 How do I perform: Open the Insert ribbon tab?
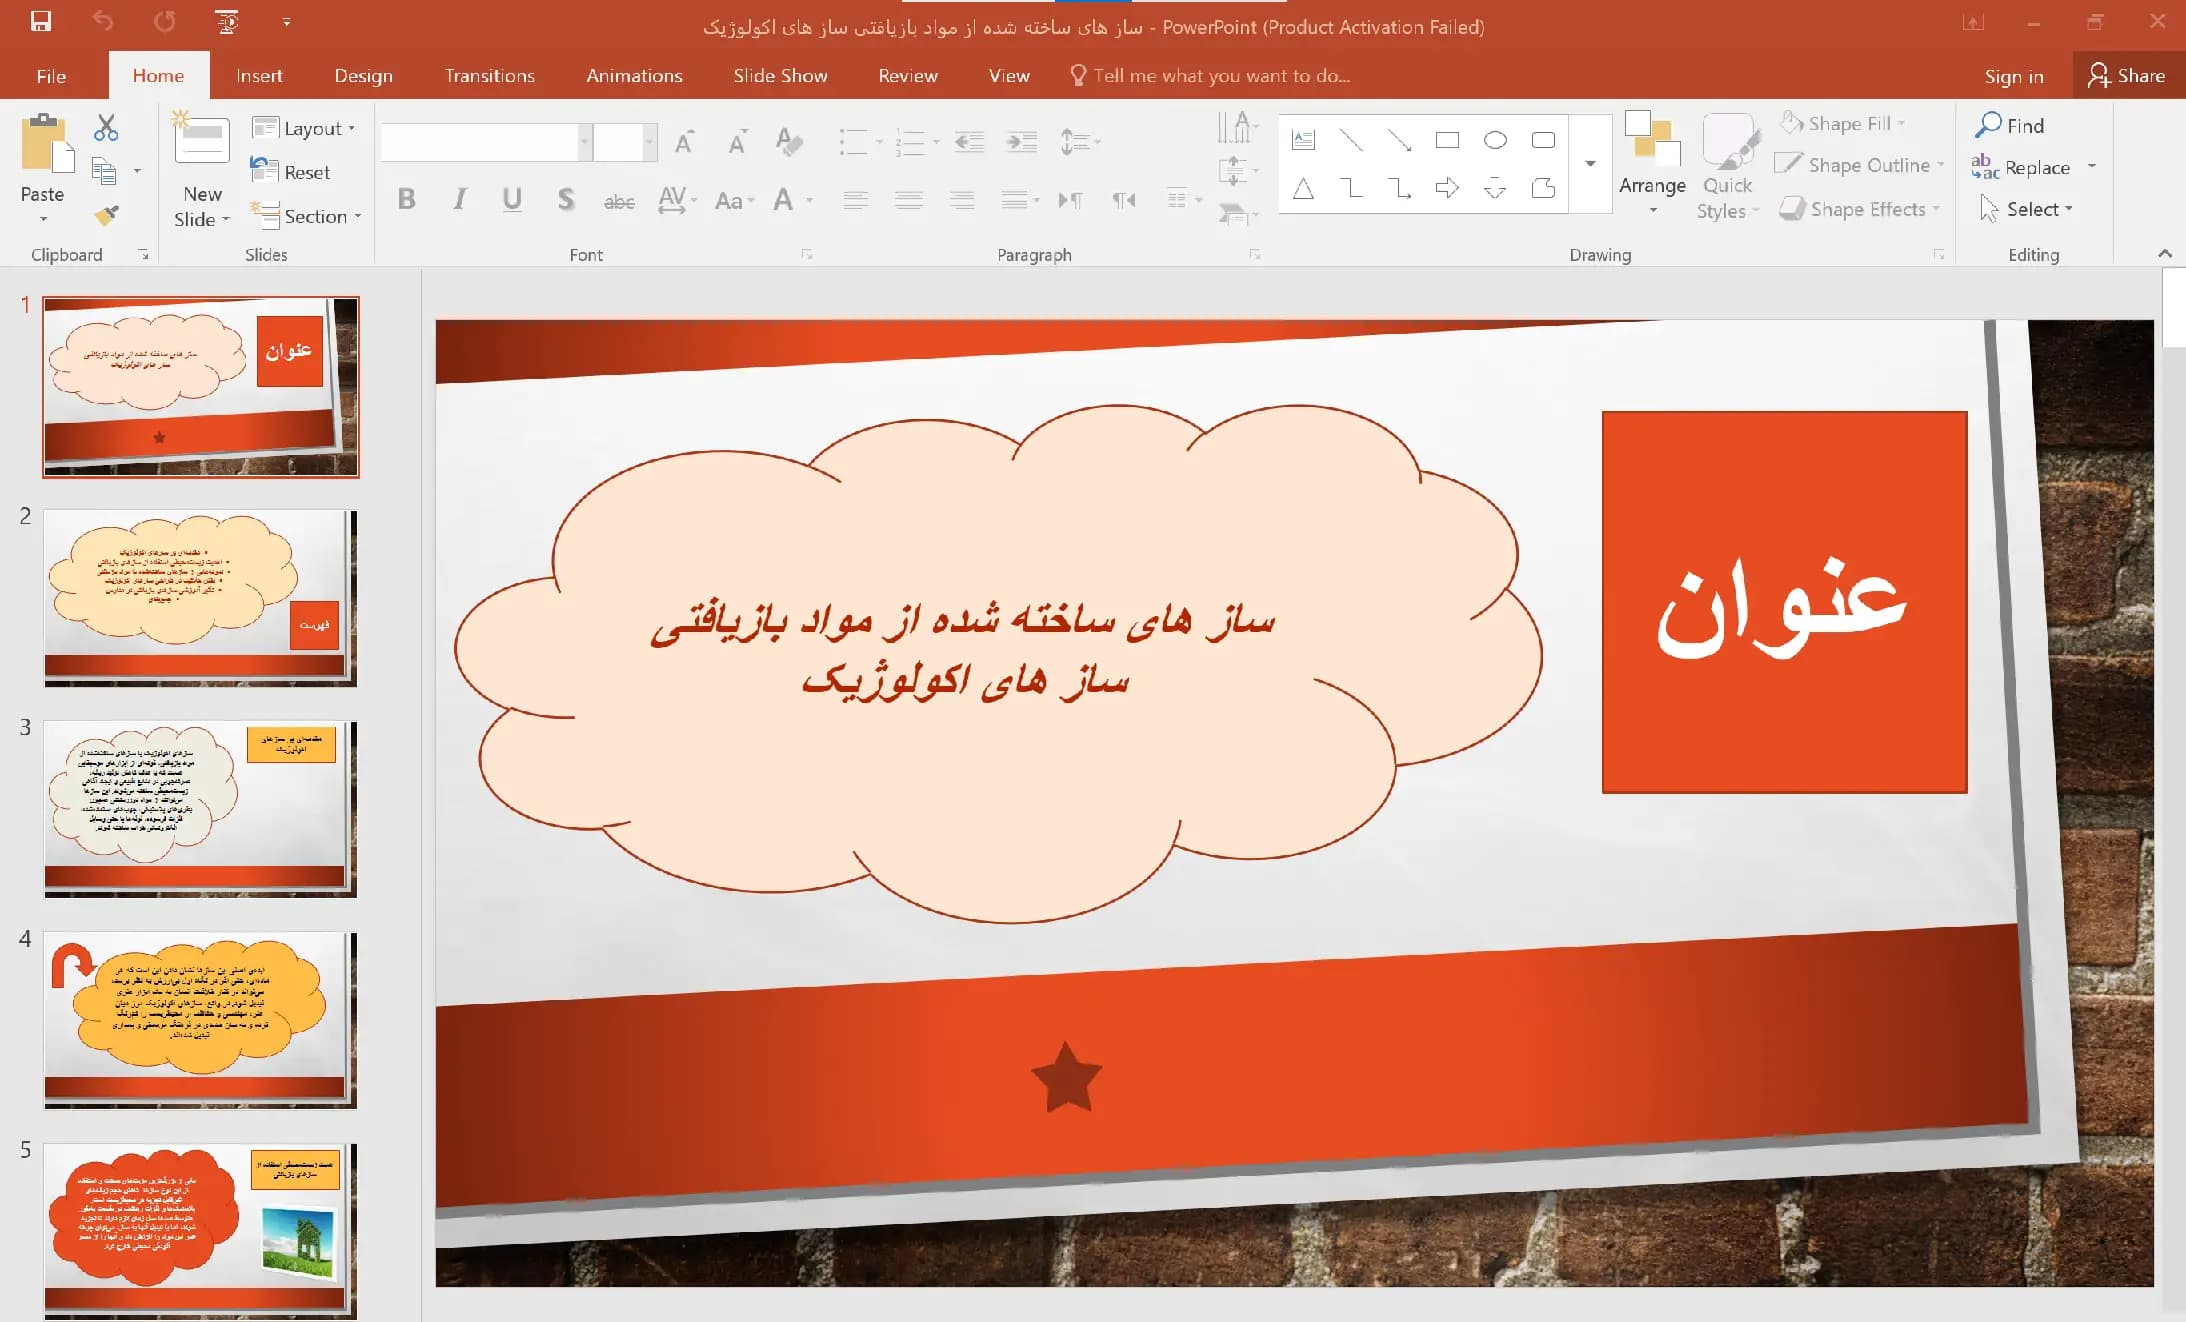pos(259,76)
